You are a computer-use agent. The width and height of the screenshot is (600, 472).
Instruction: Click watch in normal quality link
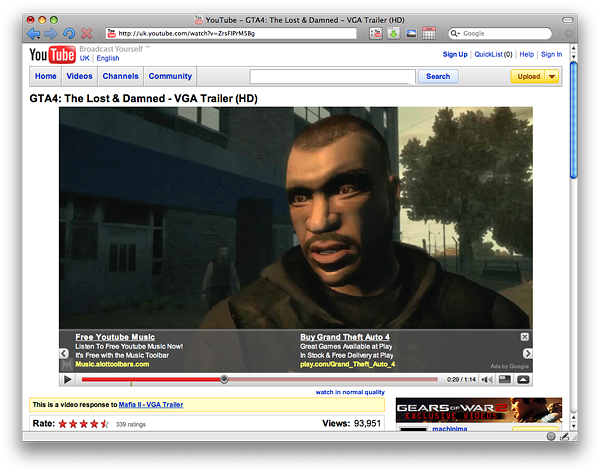click(350, 392)
